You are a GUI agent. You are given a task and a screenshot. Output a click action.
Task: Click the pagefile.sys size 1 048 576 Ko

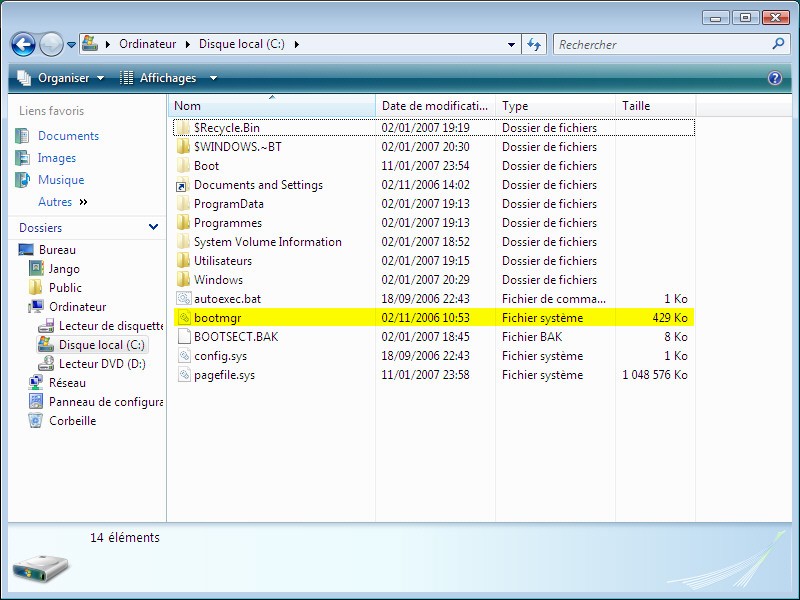point(655,375)
